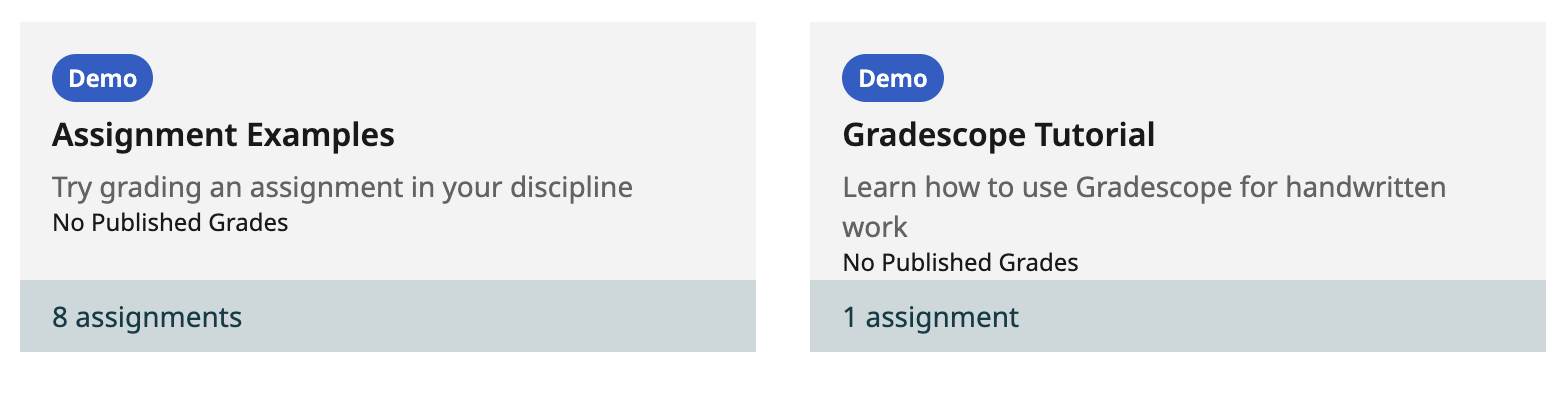
Task: Open the Gradescope Tutorial course card
Action: pos(1178,187)
